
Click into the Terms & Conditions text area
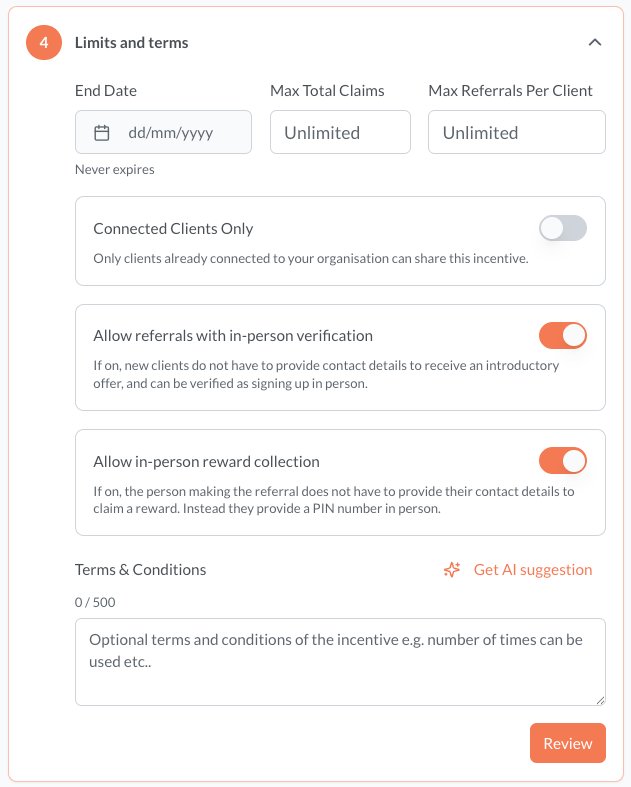(340, 662)
